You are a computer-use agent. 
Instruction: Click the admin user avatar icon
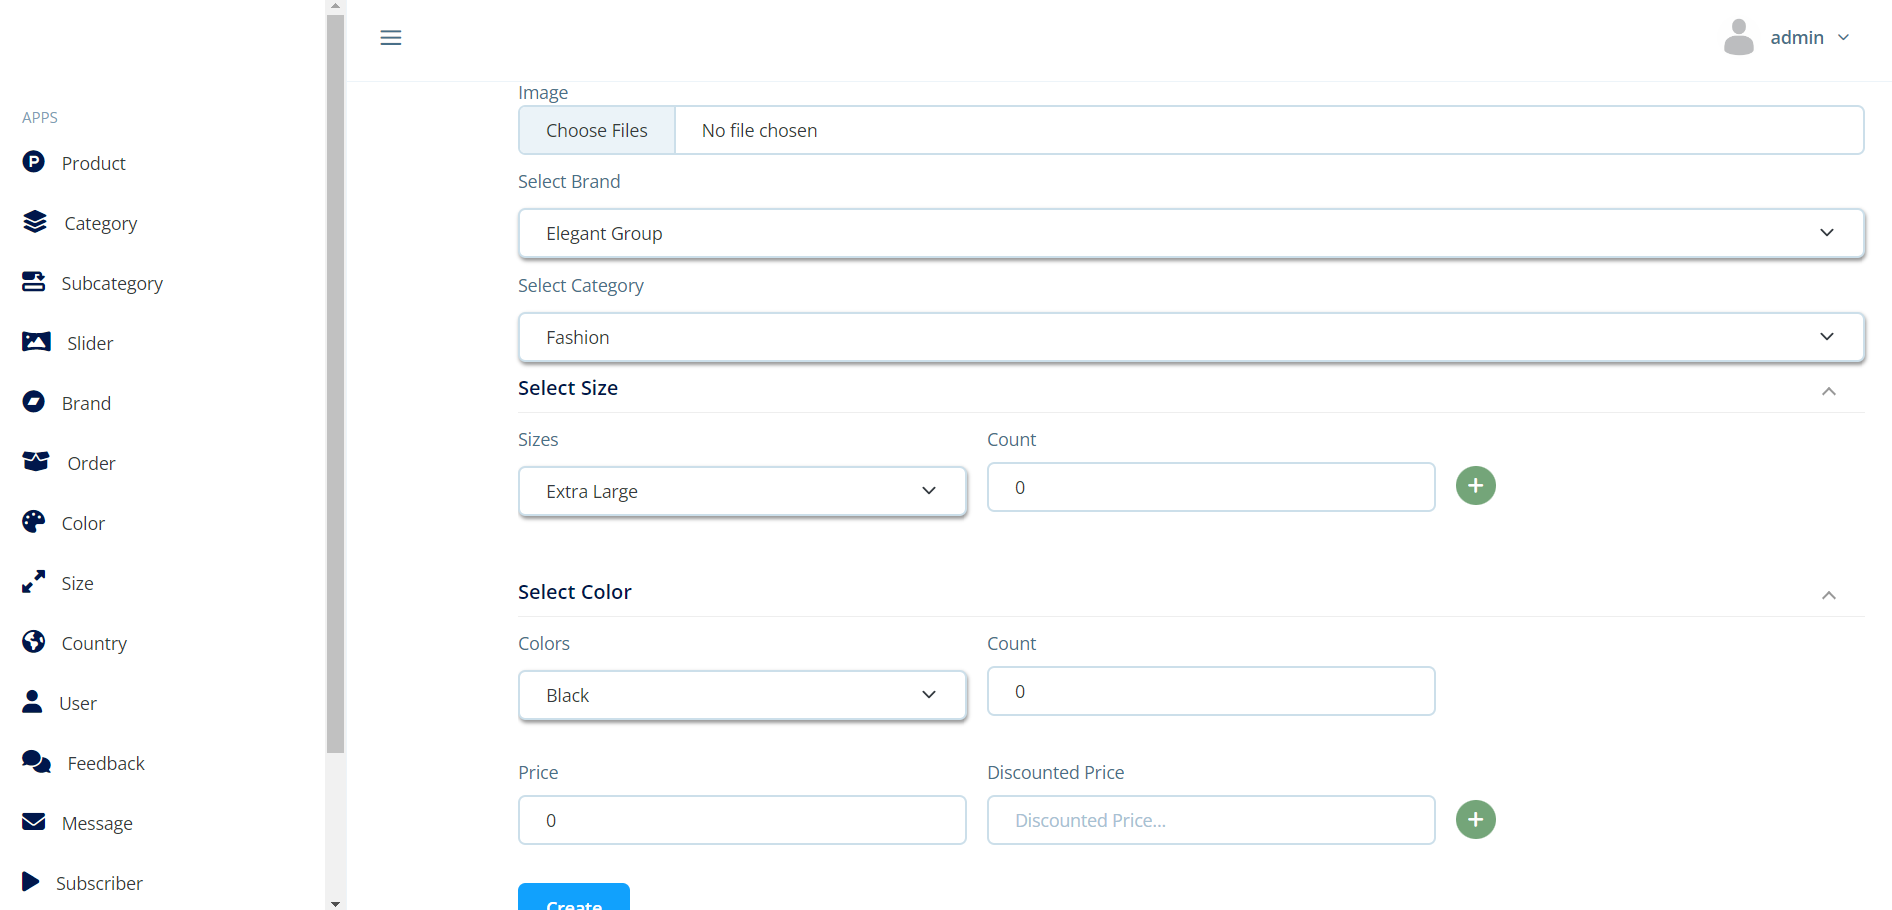pos(1738,38)
